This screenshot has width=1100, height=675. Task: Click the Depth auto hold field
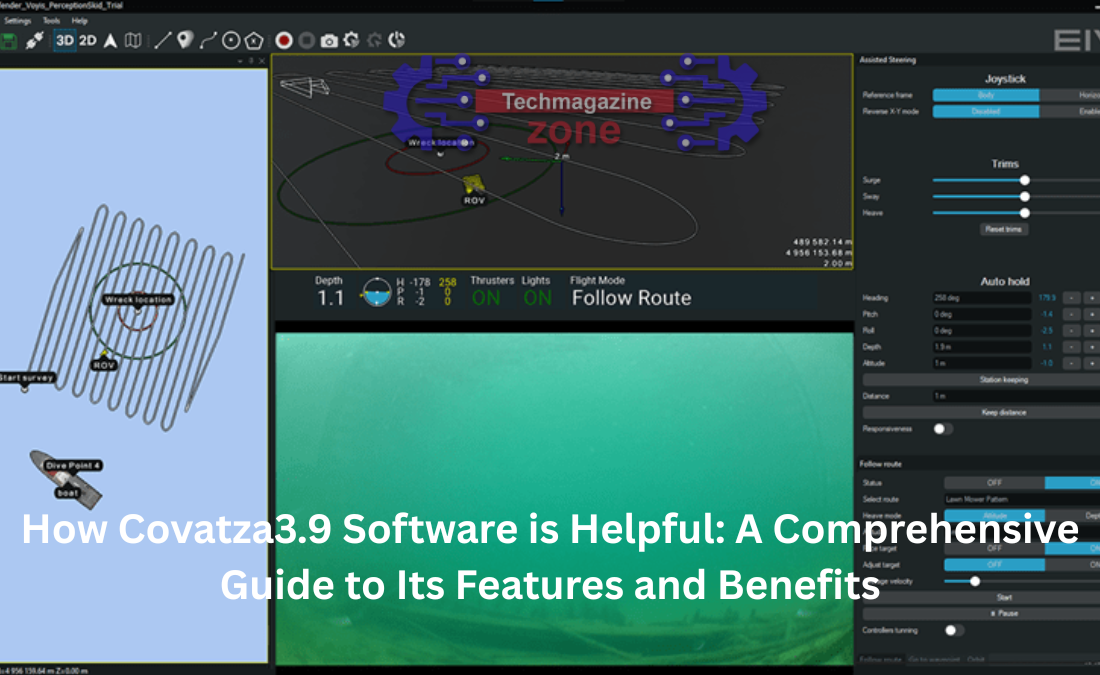pyautogui.click(x=982, y=347)
